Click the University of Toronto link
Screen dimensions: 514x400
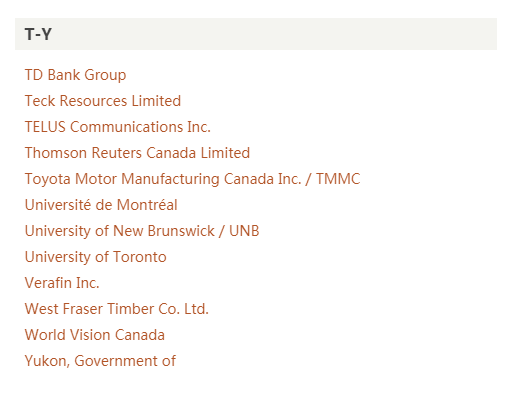click(x=95, y=257)
